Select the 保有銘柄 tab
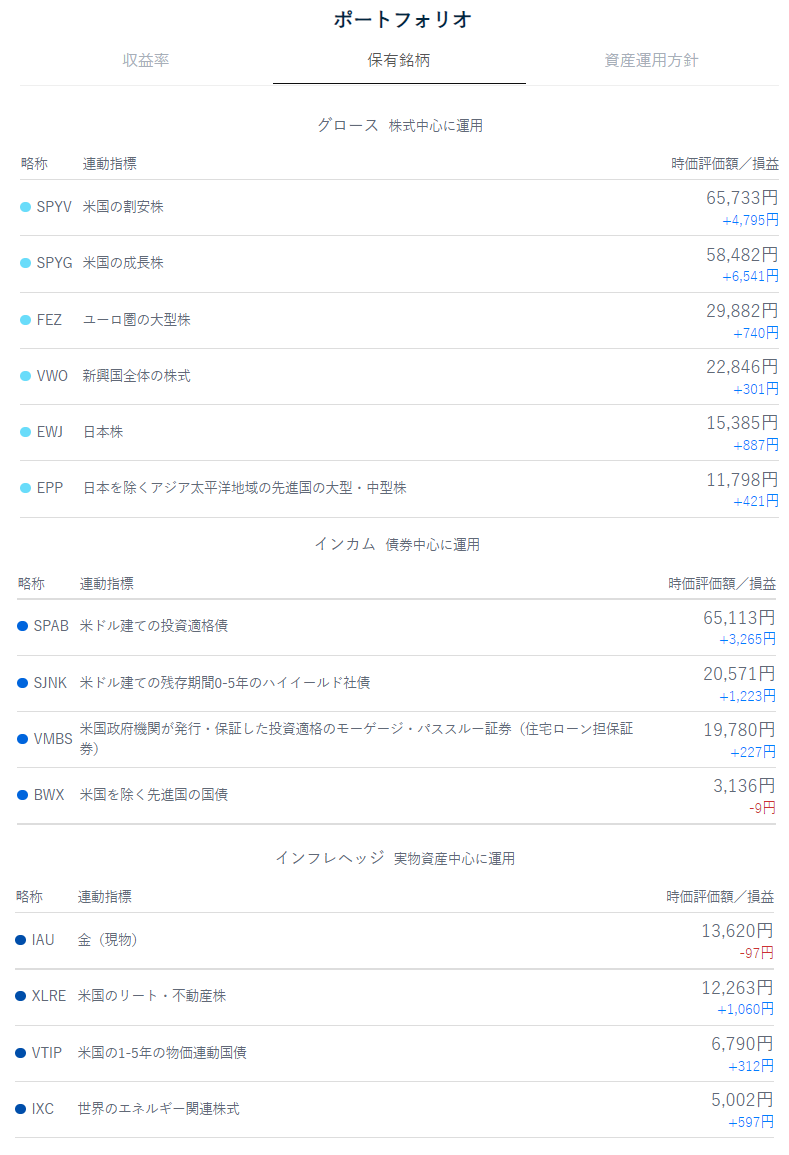Screen dimensions: 789x1155 (399, 60)
